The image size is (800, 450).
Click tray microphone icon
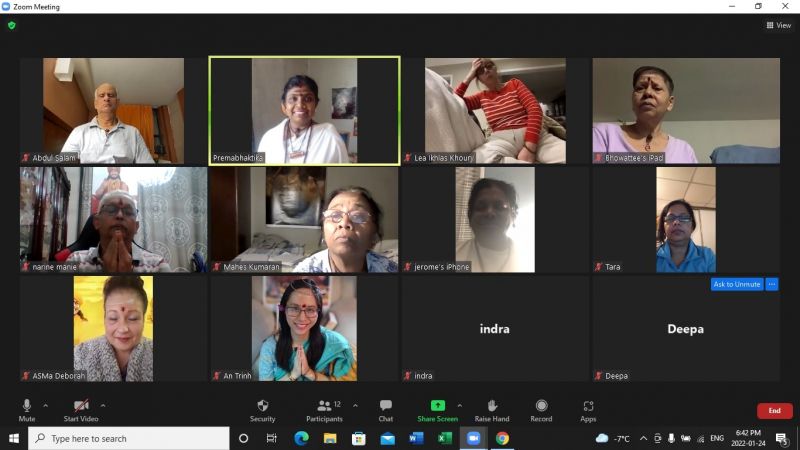pyautogui.click(x=671, y=438)
